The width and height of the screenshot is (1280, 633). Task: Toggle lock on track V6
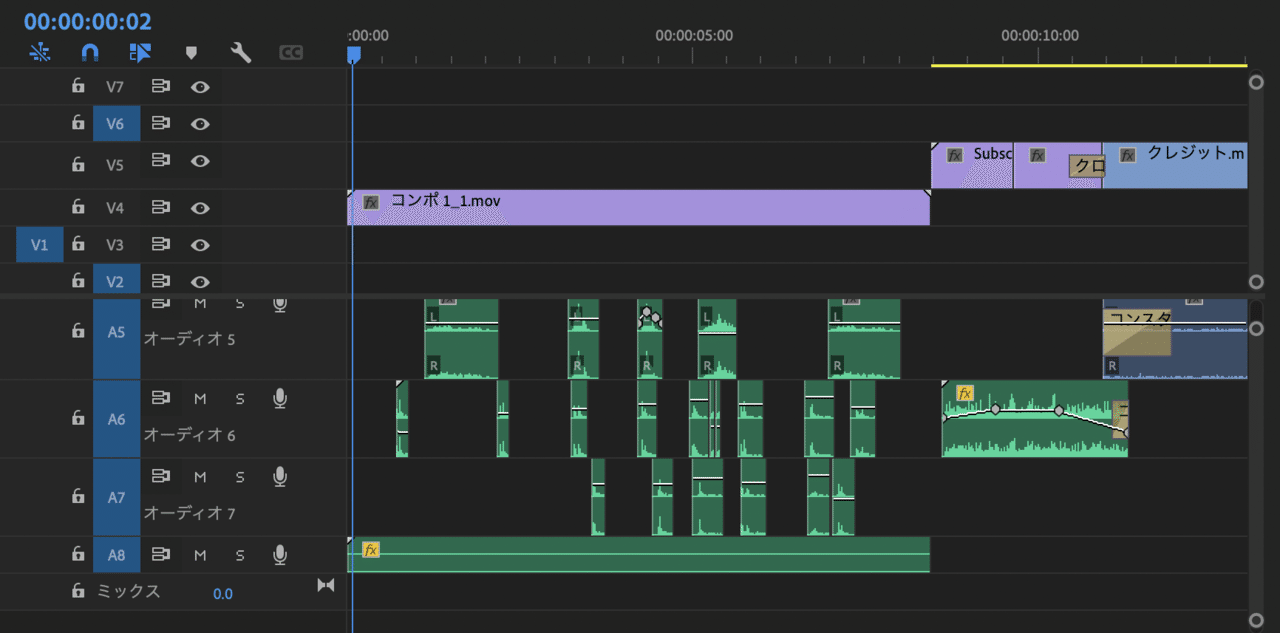tap(78, 123)
